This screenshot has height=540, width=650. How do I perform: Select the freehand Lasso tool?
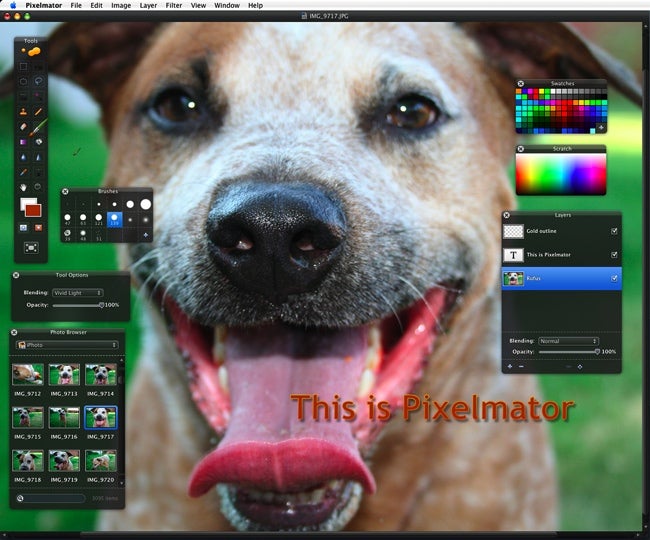(38, 81)
